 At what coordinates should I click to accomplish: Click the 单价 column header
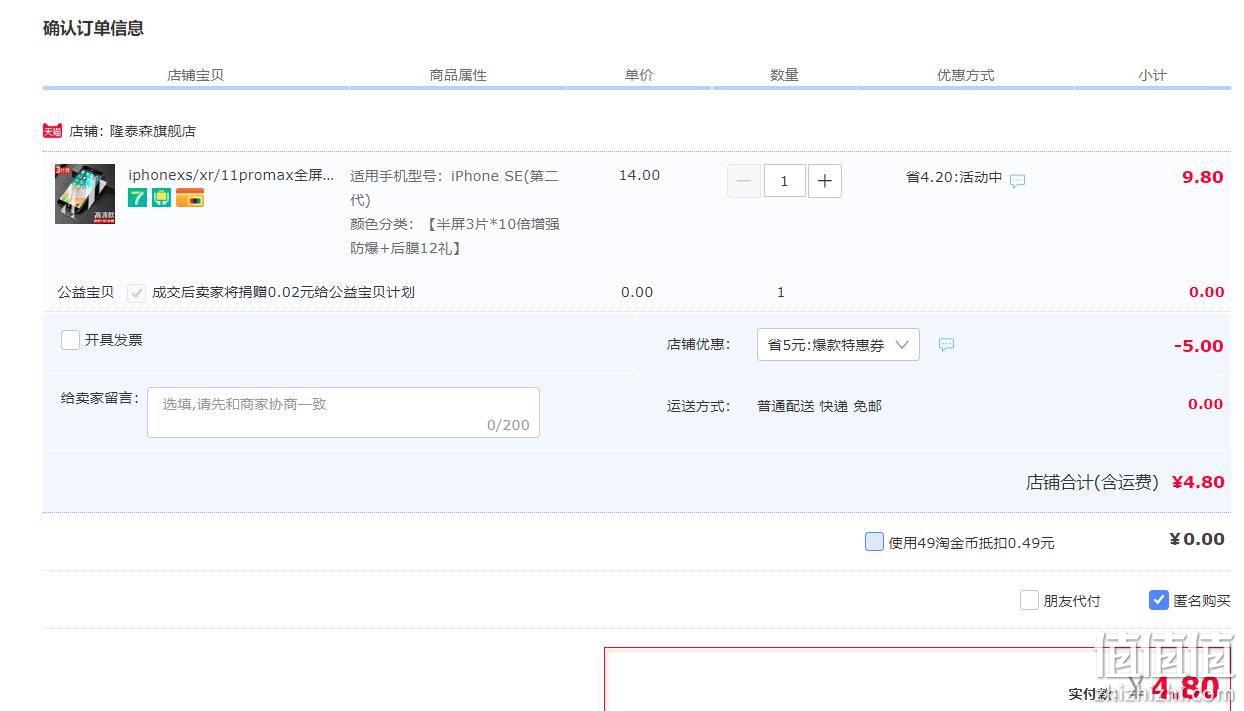[x=639, y=75]
